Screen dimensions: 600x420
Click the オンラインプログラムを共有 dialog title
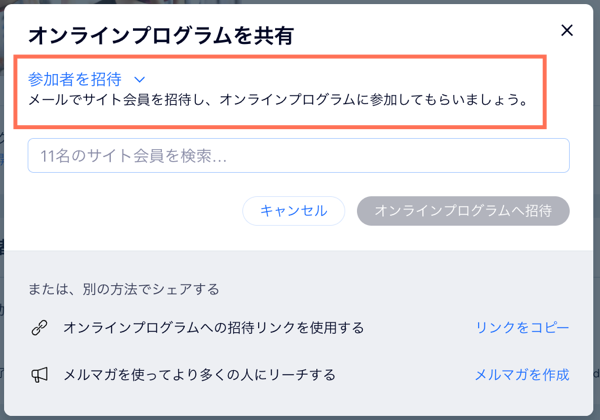(161, 36)
